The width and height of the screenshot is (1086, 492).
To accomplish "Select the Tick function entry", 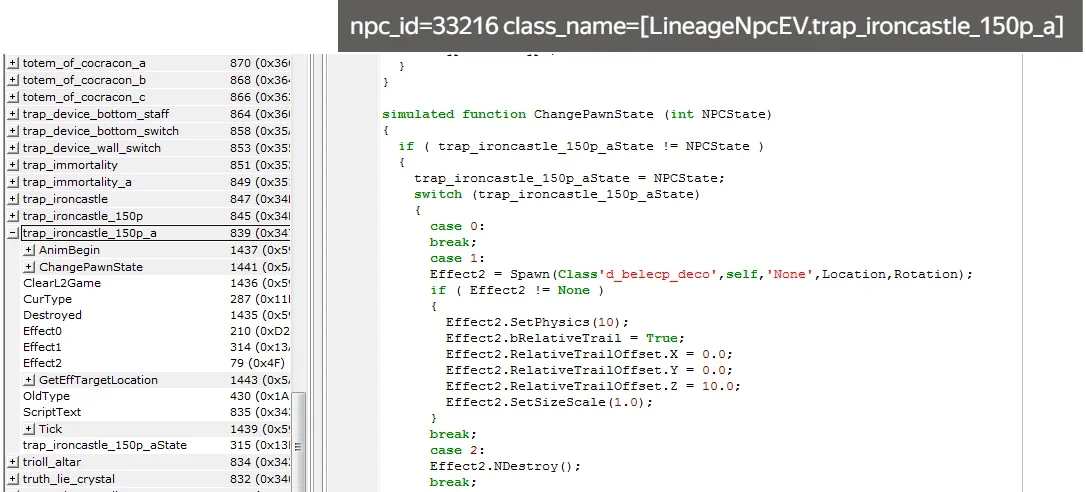I will point(51,429).
